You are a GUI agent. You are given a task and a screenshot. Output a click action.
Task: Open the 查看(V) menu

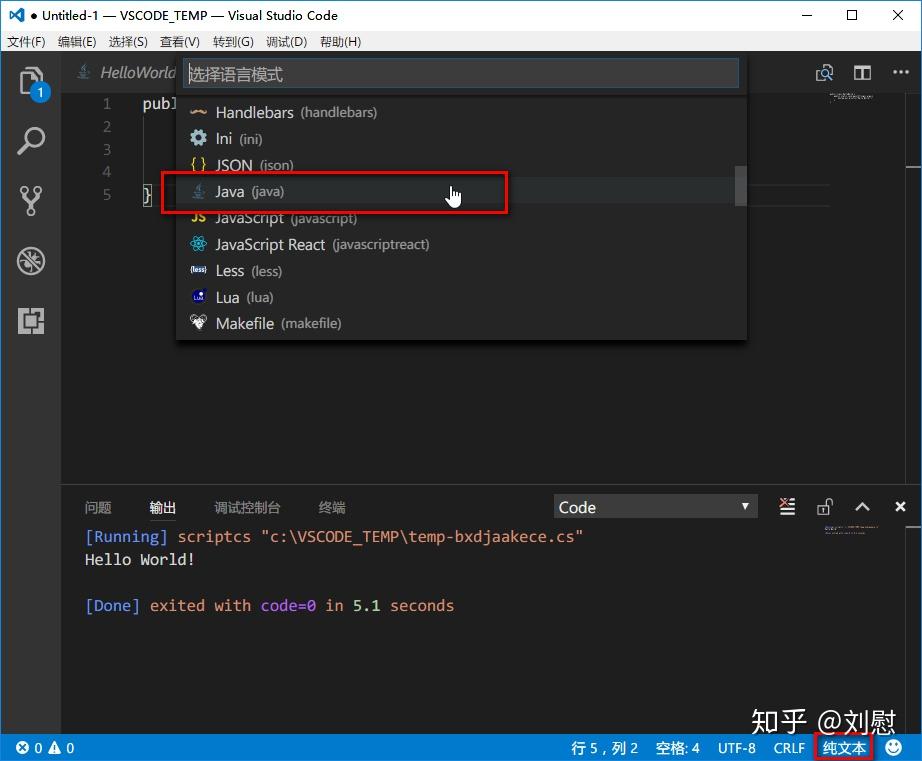coord(179,42)
